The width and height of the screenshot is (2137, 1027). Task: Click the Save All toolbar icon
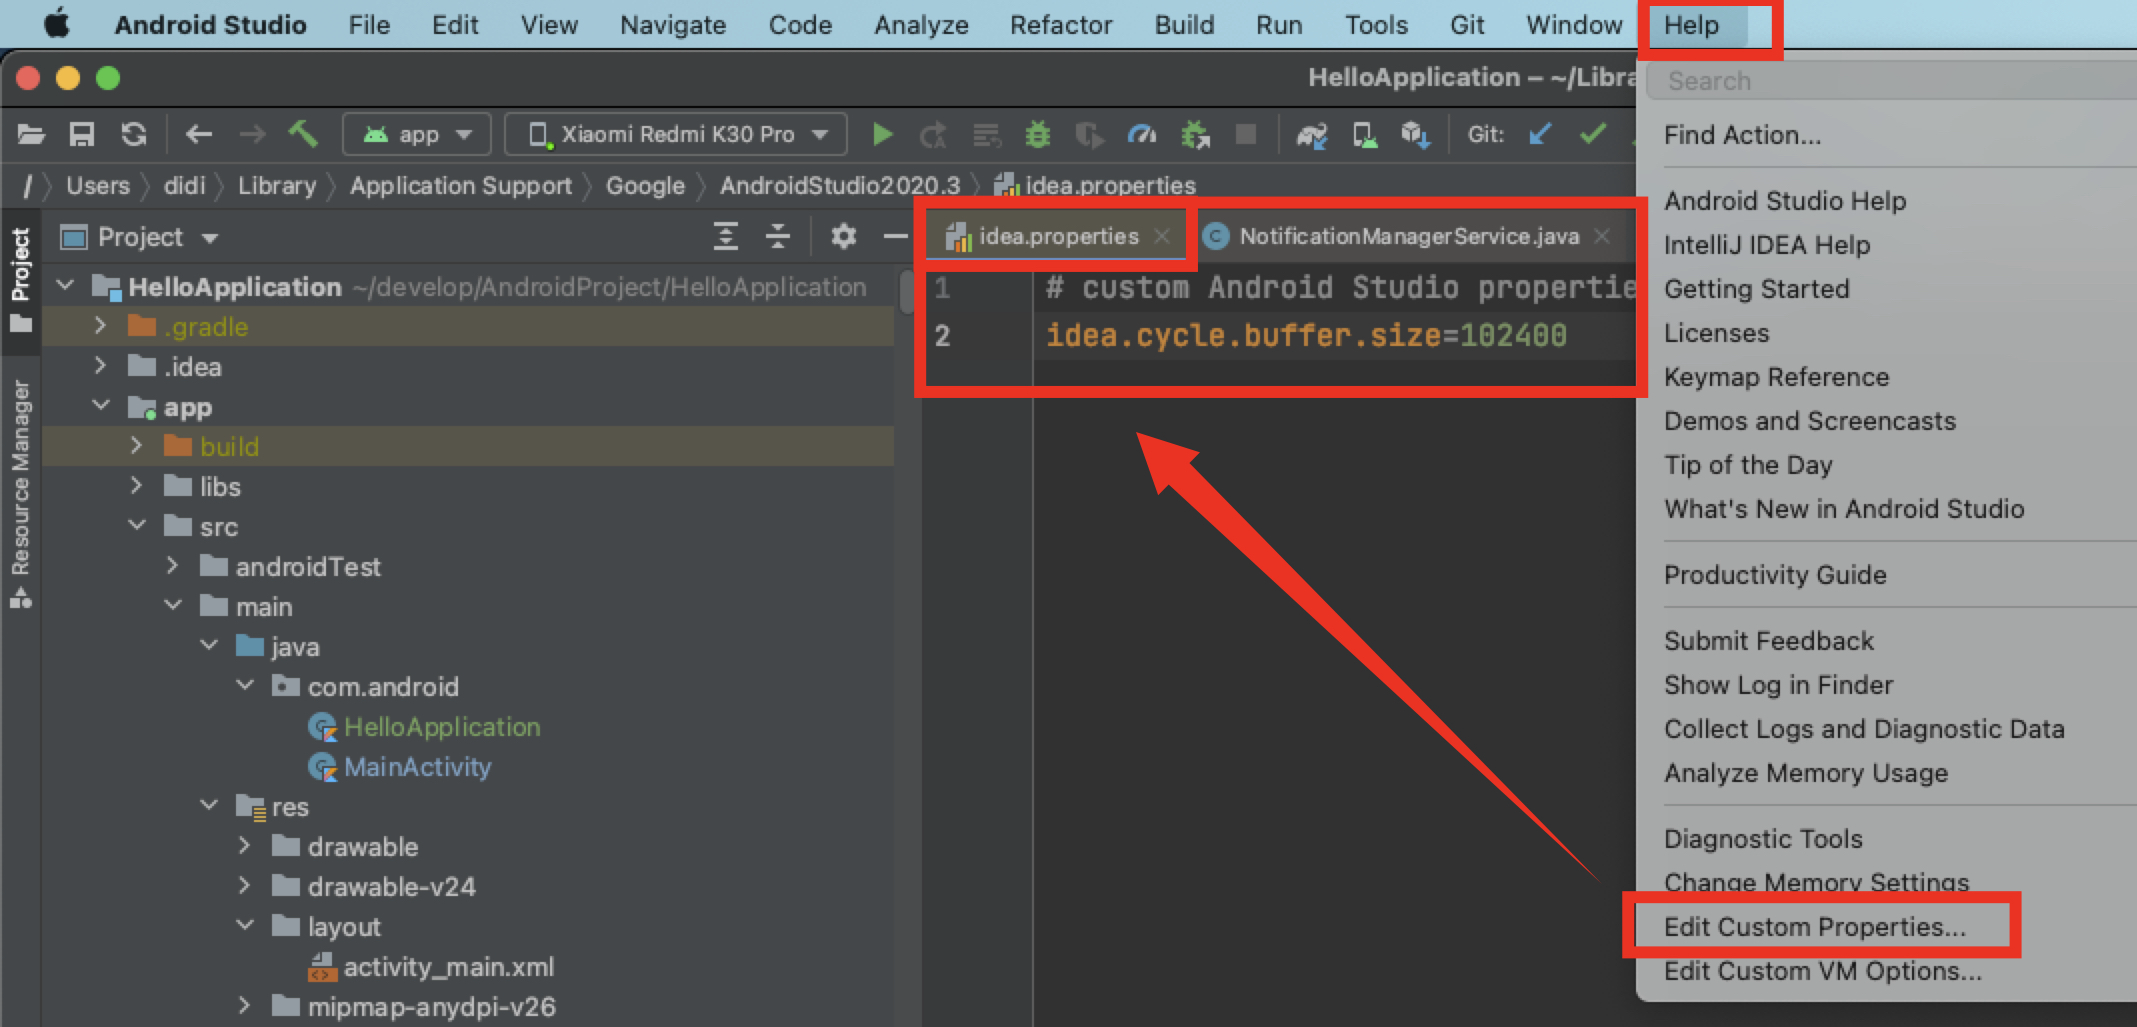tap(82, 134)
